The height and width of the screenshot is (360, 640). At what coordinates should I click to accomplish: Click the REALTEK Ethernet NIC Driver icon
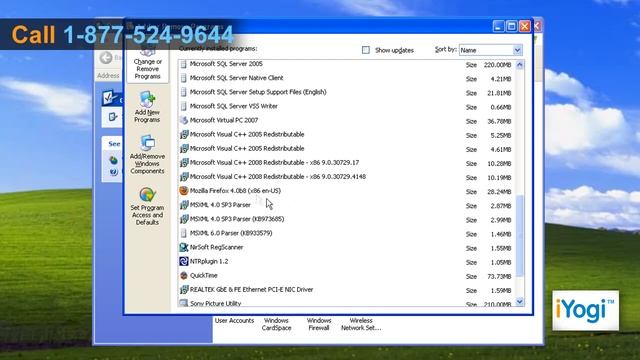(x=184, y=289)
